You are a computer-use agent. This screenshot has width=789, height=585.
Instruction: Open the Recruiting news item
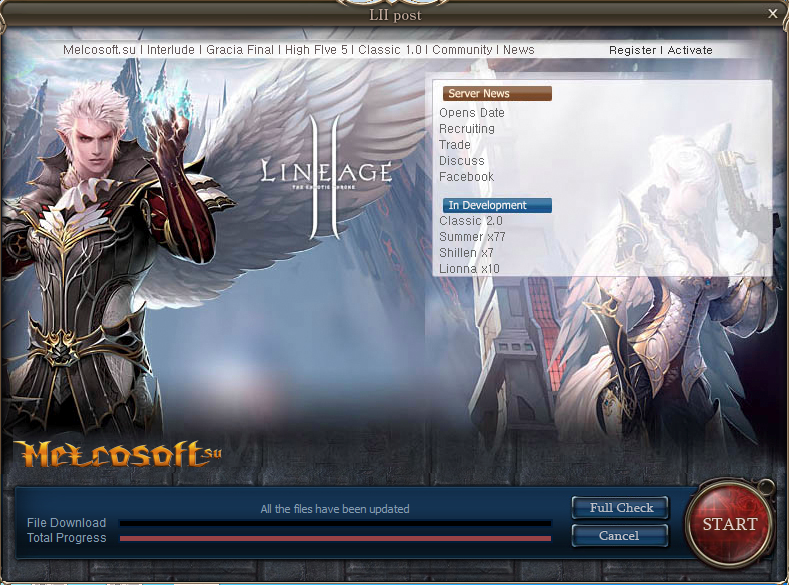tap(467, 129)
